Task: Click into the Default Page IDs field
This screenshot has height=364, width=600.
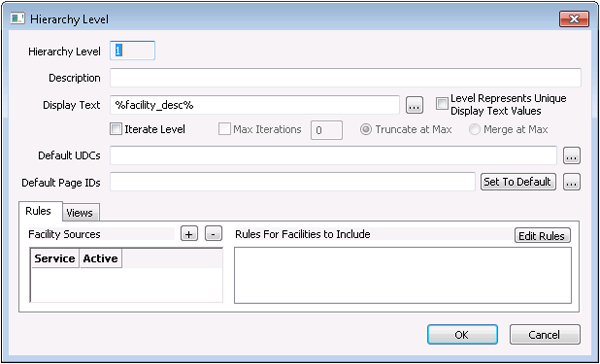Action: click(x=293, y=182)
